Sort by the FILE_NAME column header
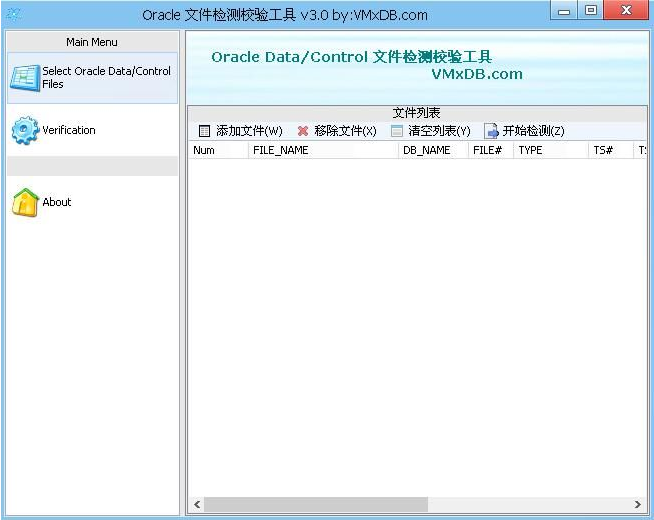 [280, 150]
